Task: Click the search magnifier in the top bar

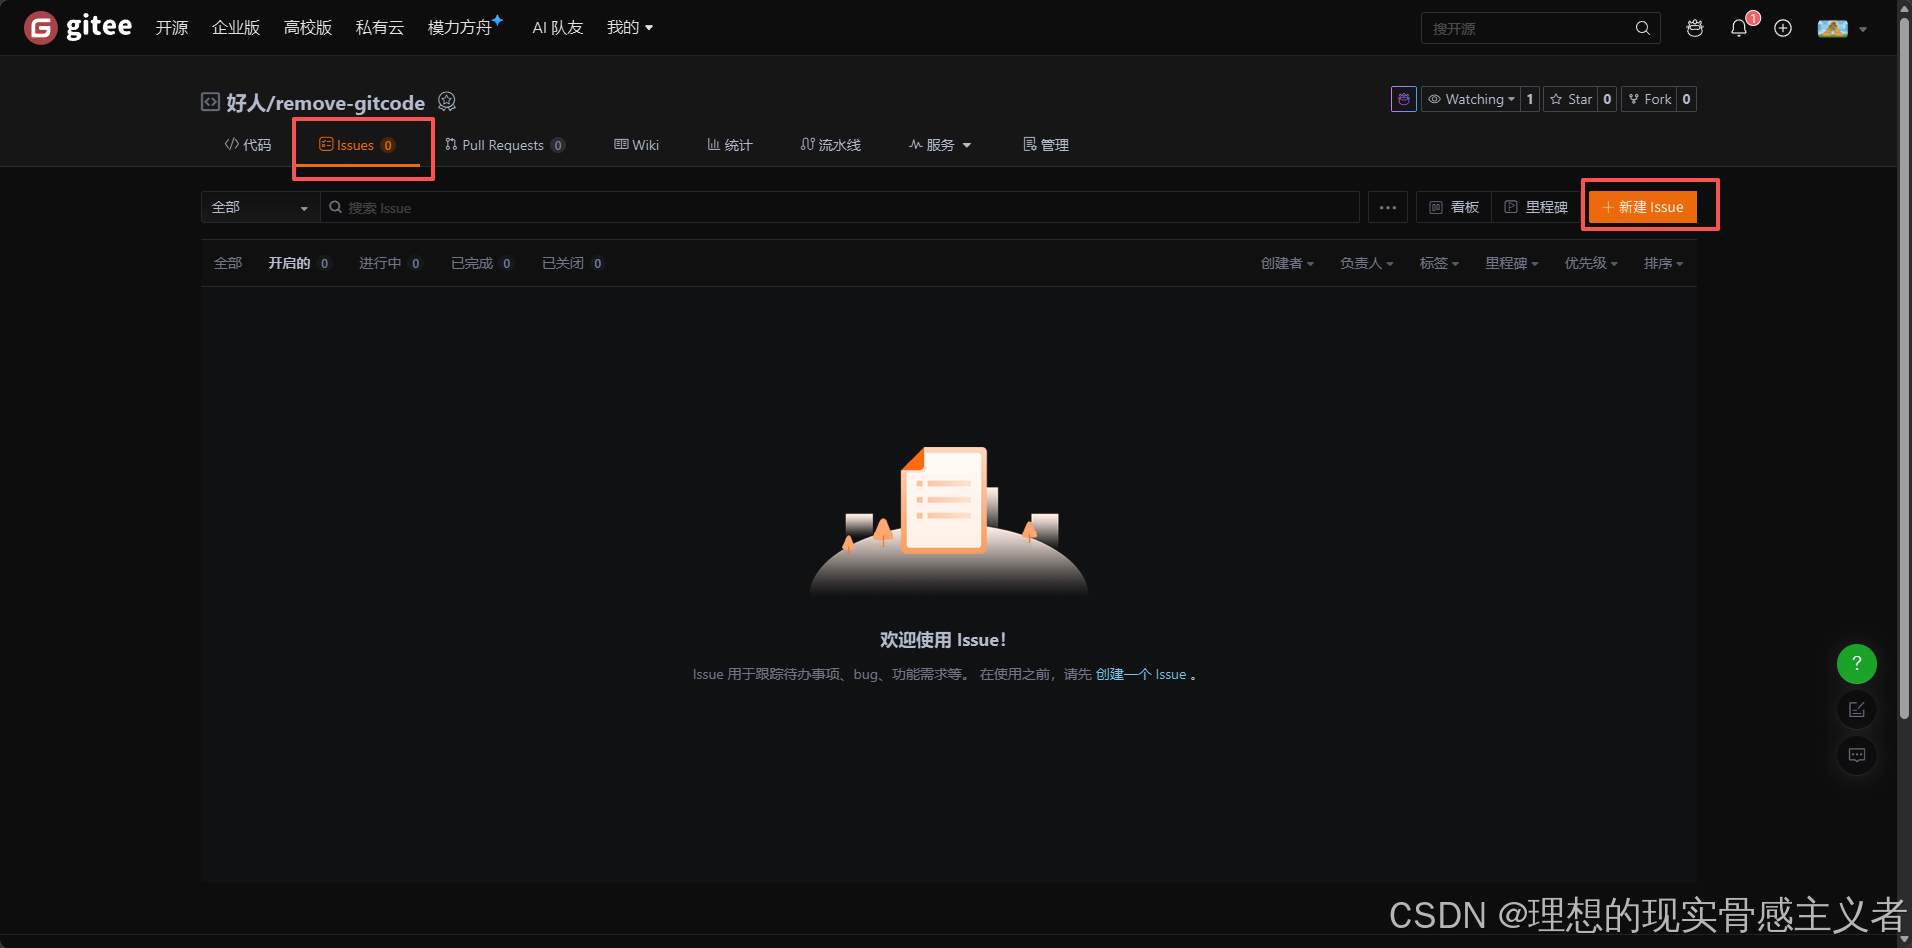Action: click(1643, 28)
